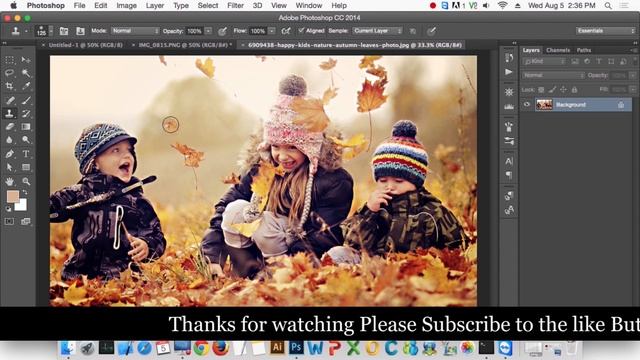Open the Clone Source panel icon
Image resolution: width=640 pixels, height=360 pixels.
[x=80, y=31]
